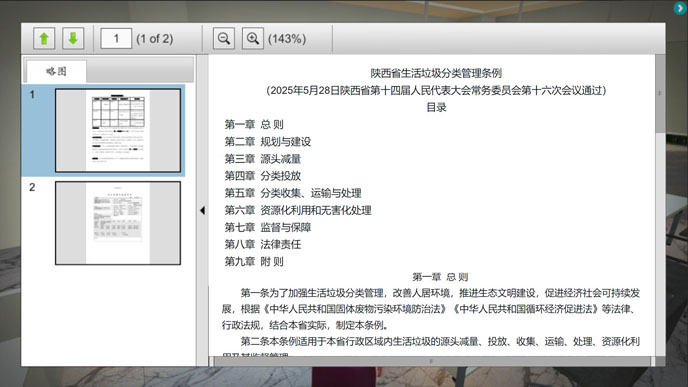
Task: Click the (1 of 2) page count label
Action: pos(154,39)
